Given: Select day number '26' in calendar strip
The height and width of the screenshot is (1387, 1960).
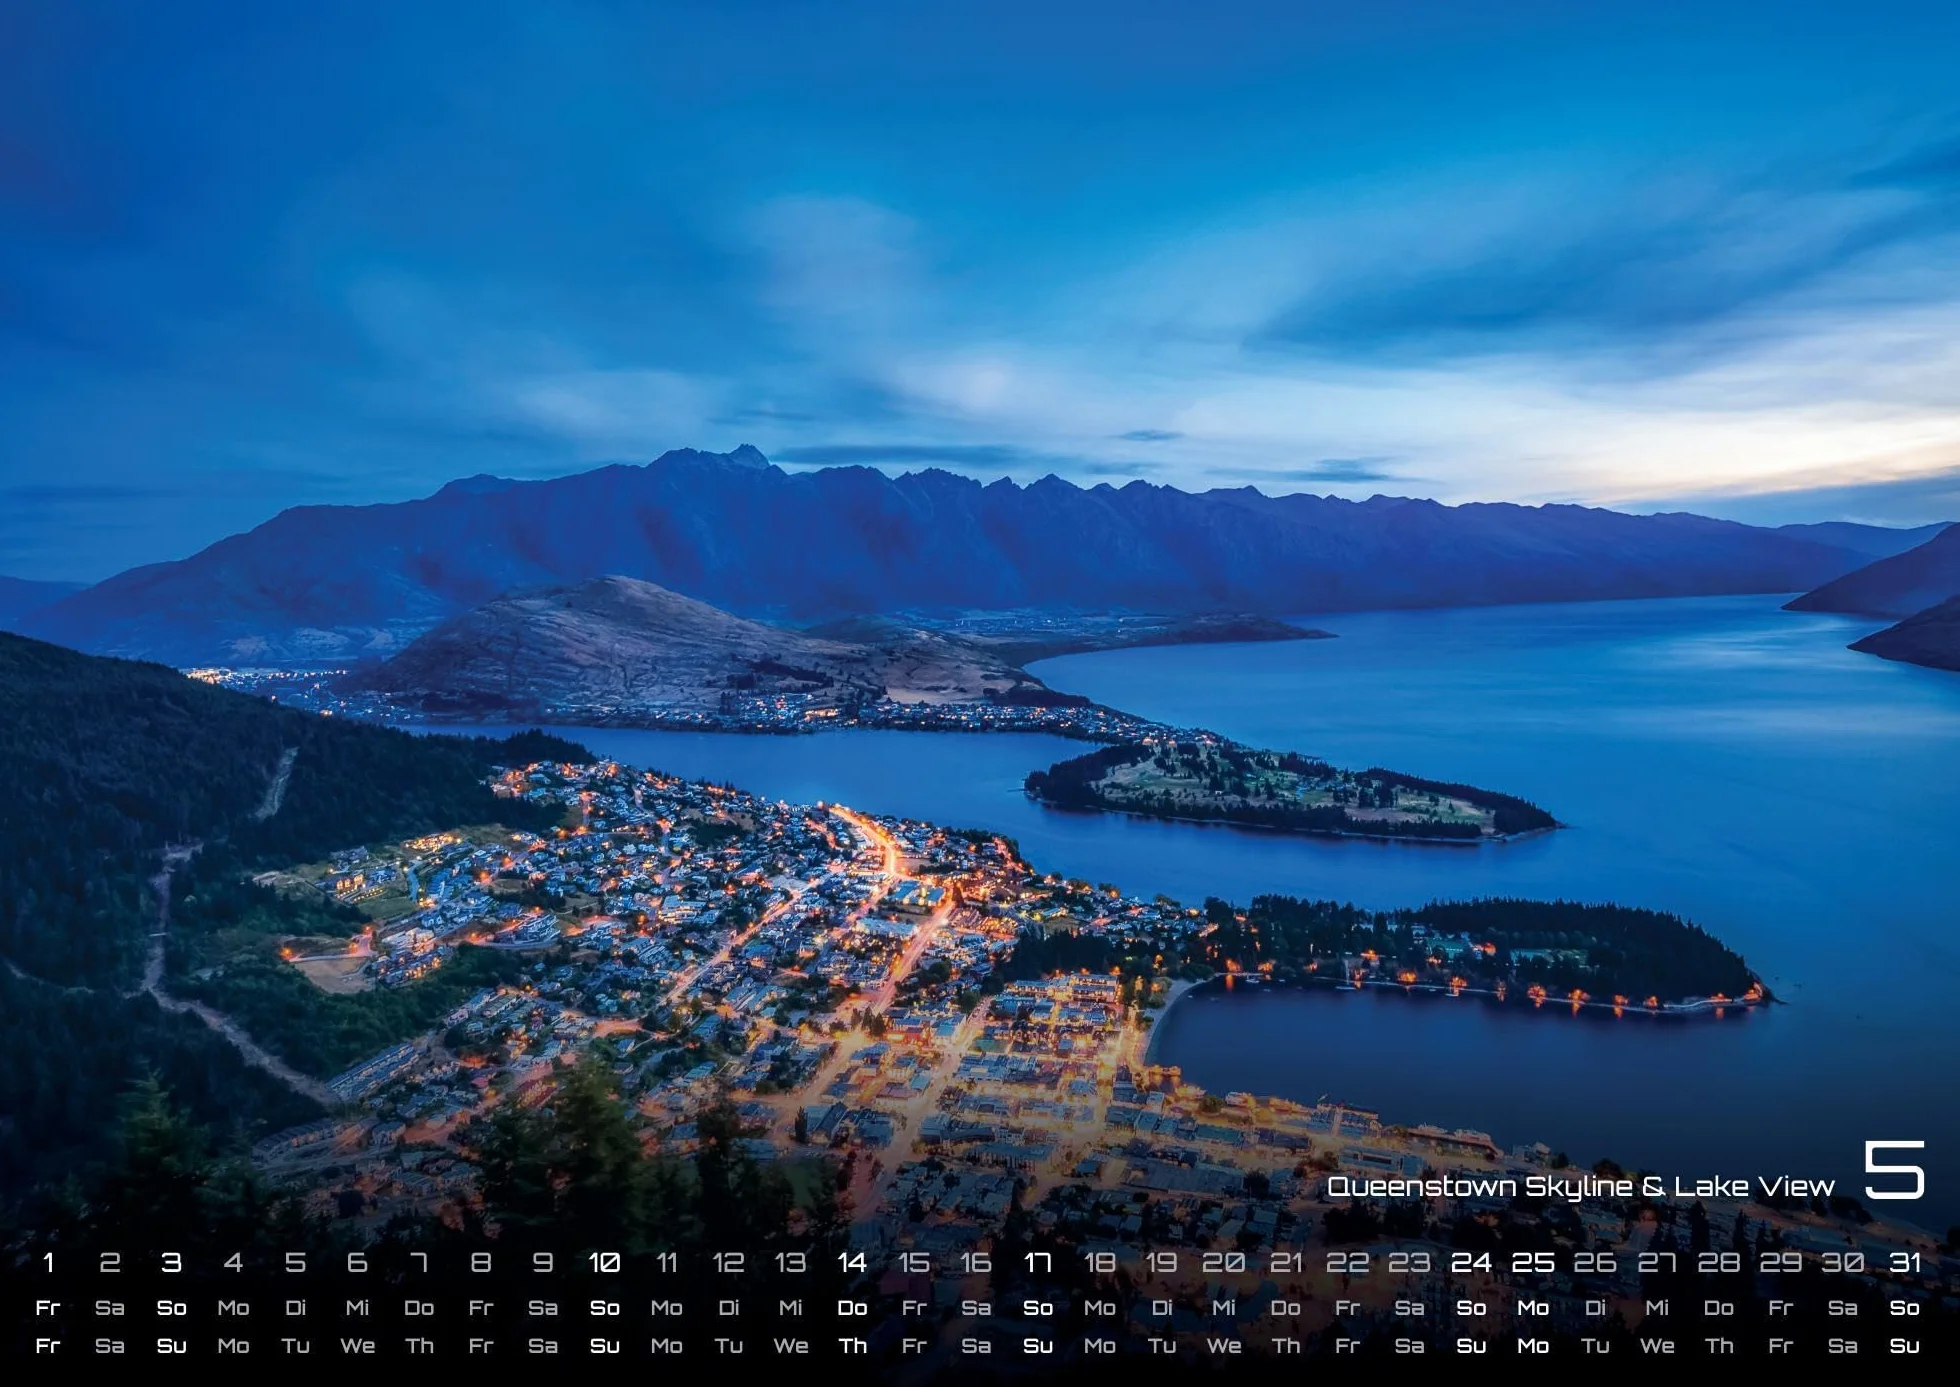Looking at the screenshot, I should (1595, 1263).
